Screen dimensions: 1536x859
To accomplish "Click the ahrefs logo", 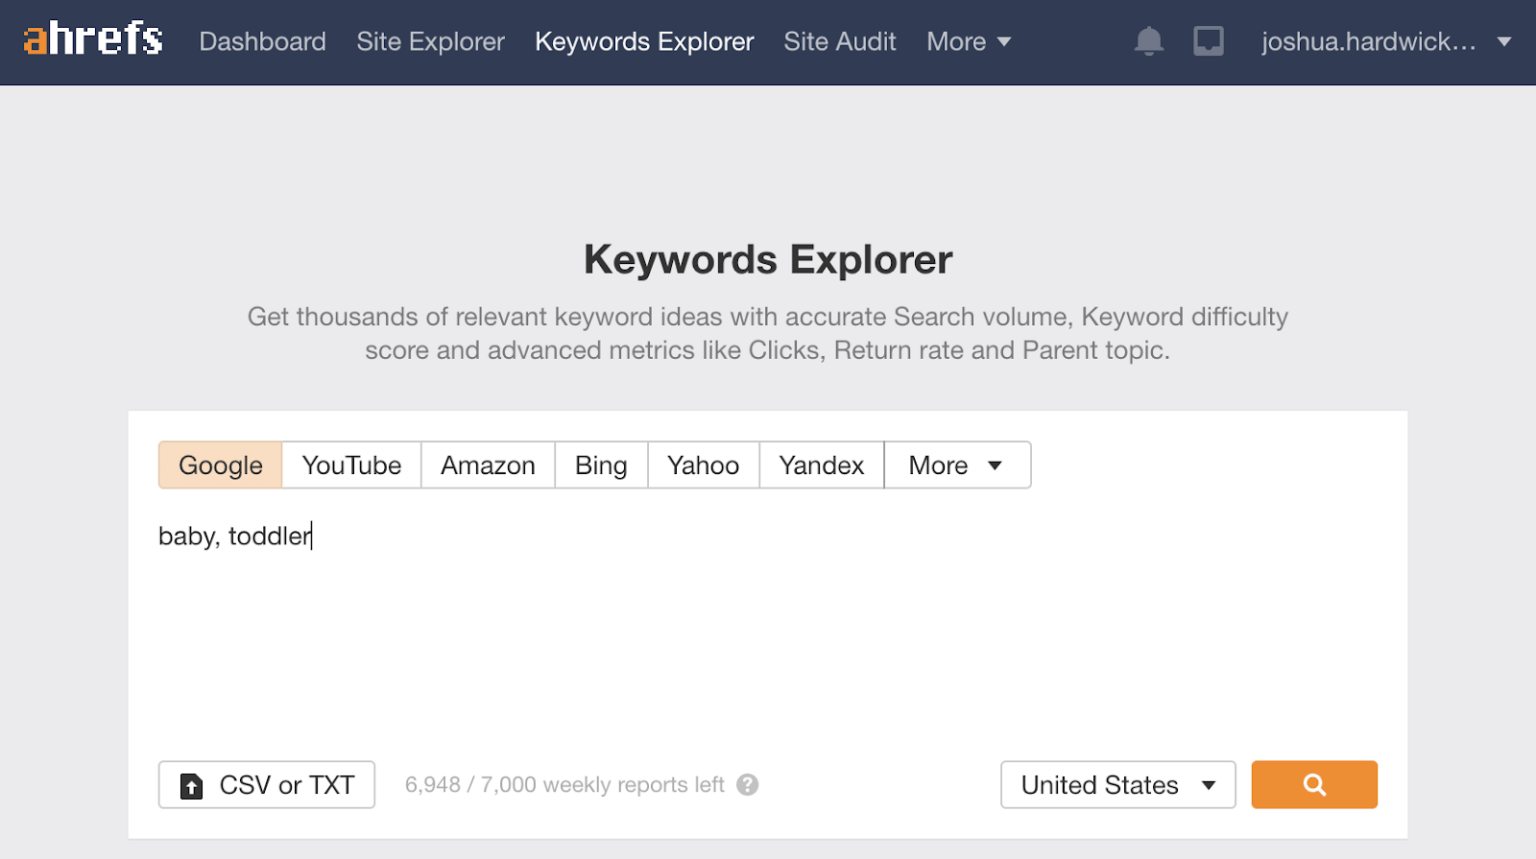I will point(91,39).
